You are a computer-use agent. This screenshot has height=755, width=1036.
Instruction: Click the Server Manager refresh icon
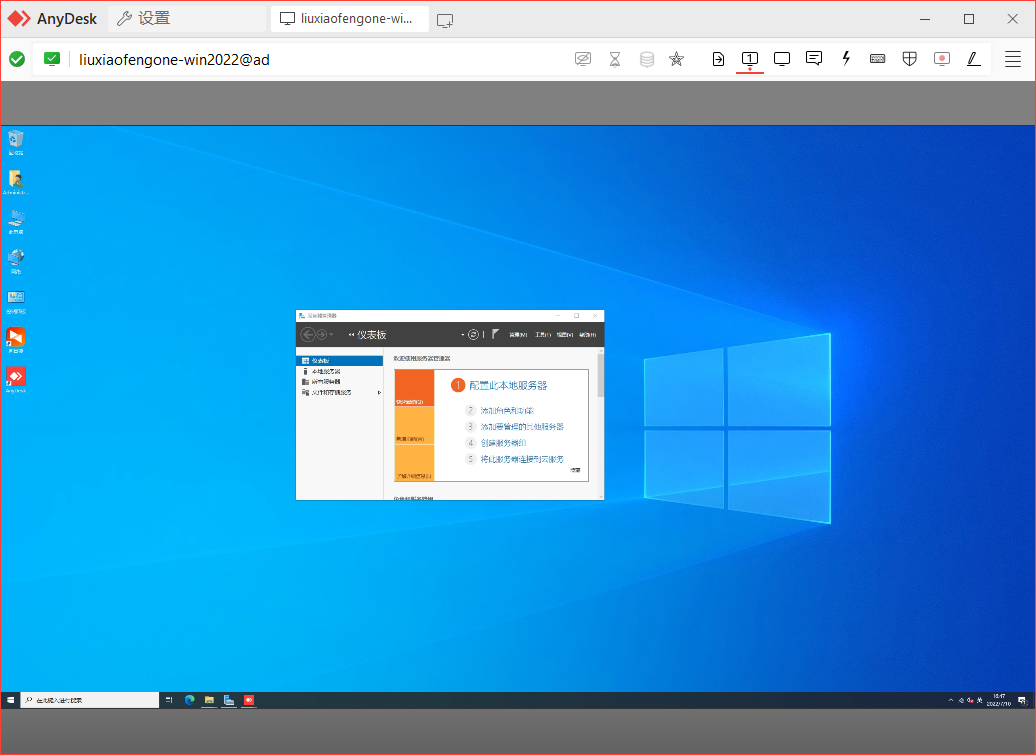[474, 334]
